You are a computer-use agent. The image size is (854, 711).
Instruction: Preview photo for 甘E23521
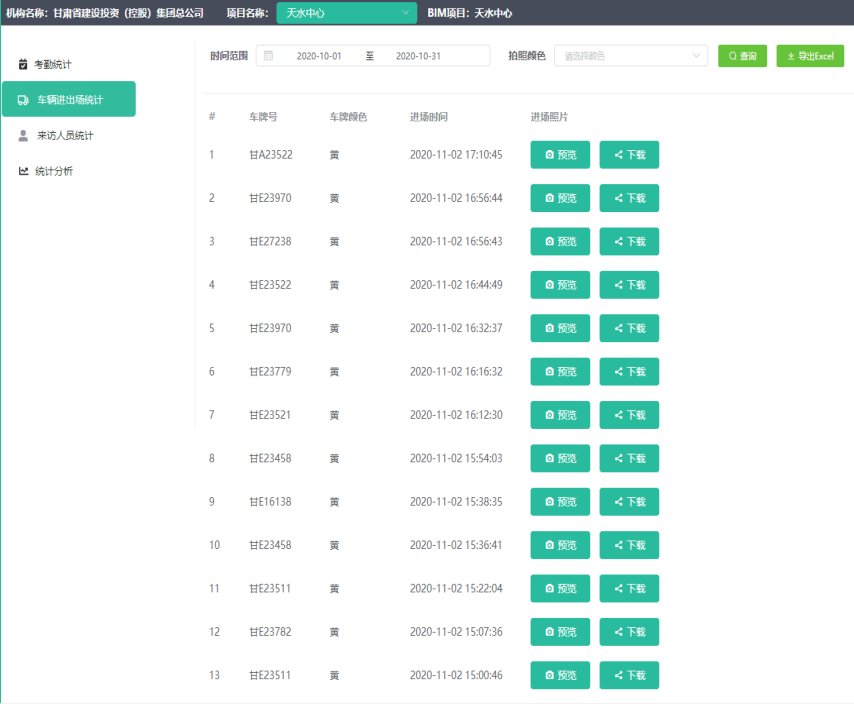(560, 415)
